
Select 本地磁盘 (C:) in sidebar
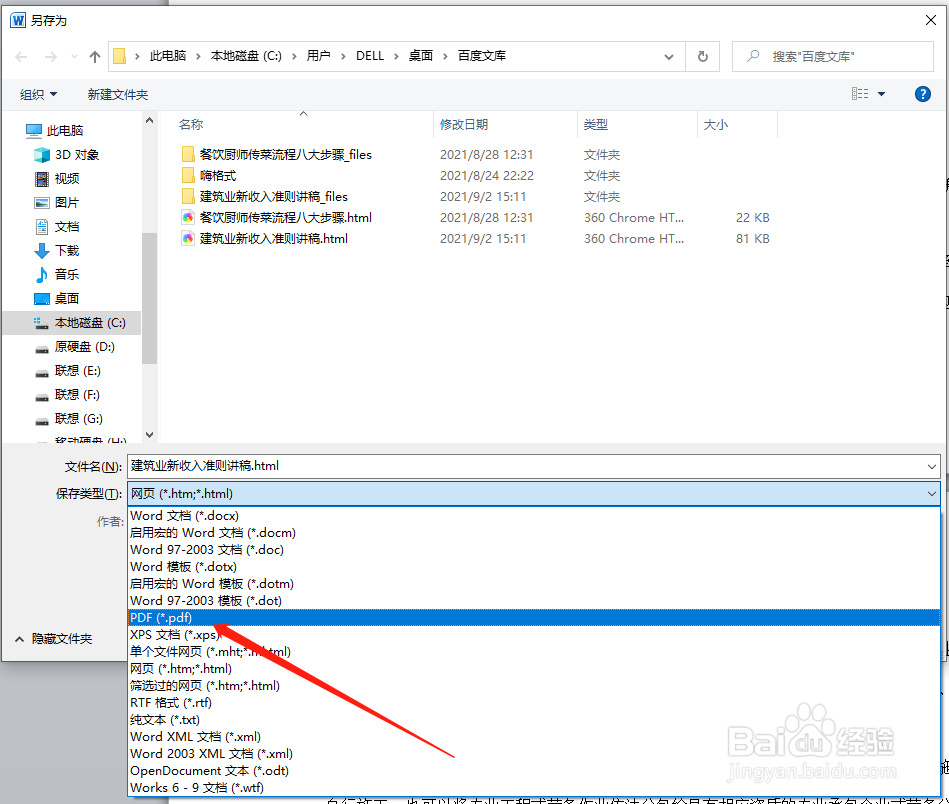click(73, 323)
